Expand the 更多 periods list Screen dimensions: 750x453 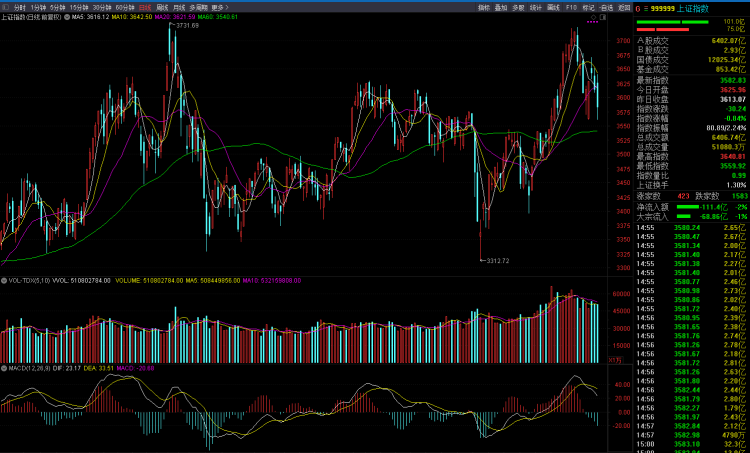click(x=219, y=7)
